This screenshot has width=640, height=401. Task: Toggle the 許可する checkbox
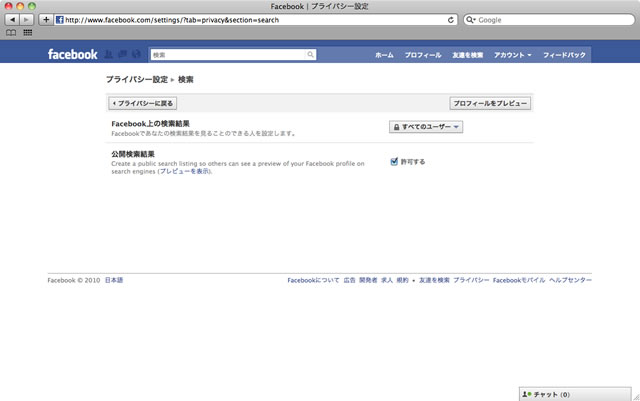pos(394,162)
